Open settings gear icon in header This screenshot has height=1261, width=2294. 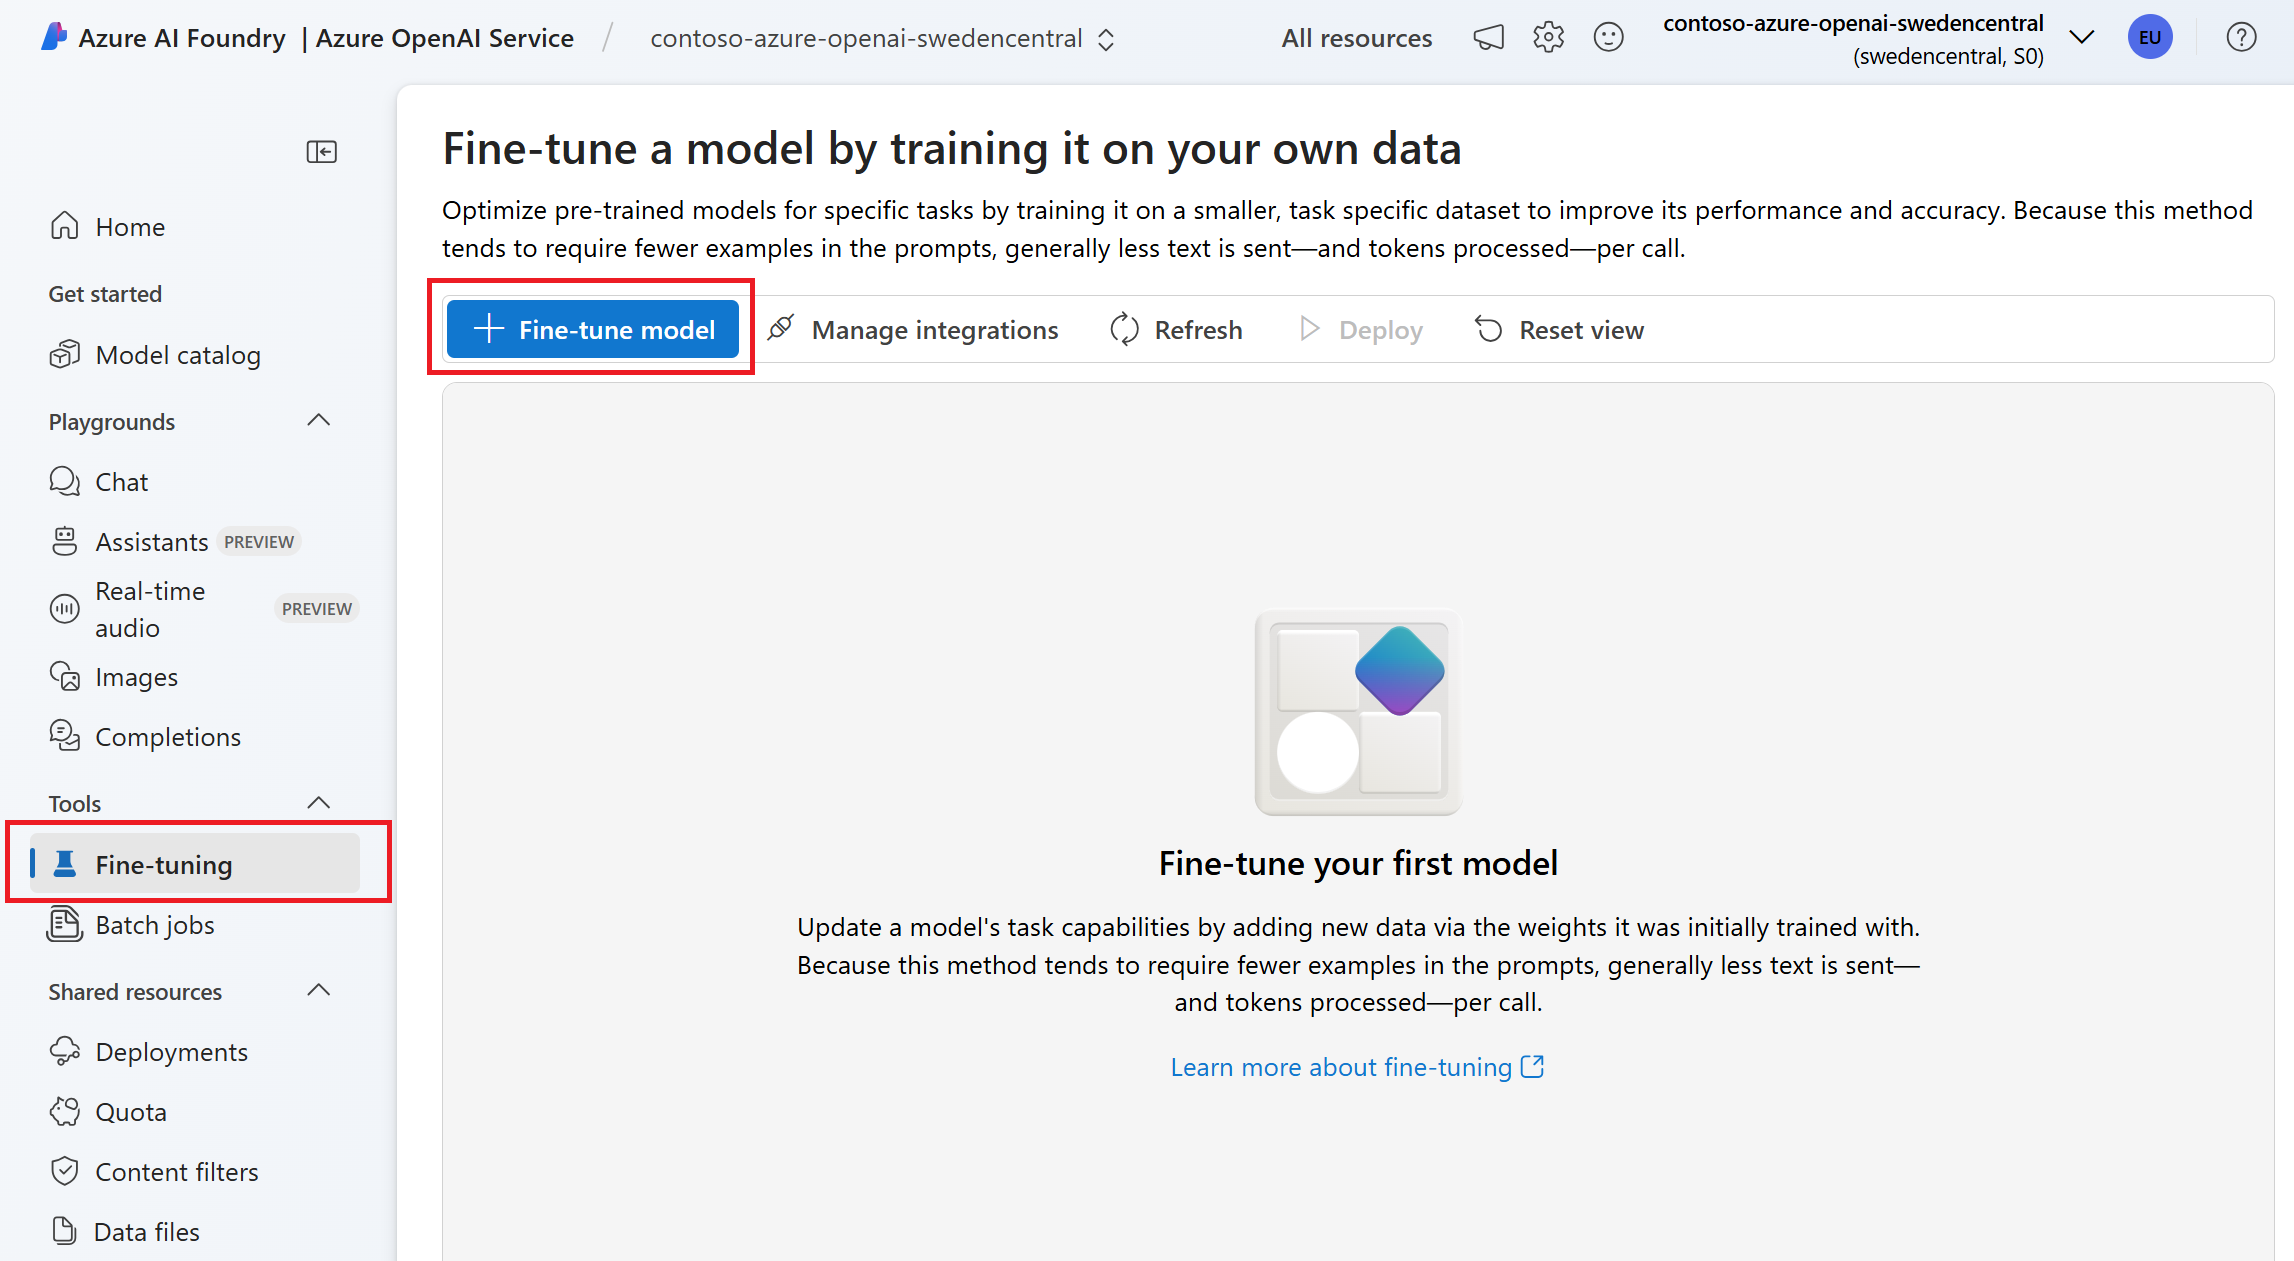pyautogui.click(x=1548, y=38)
